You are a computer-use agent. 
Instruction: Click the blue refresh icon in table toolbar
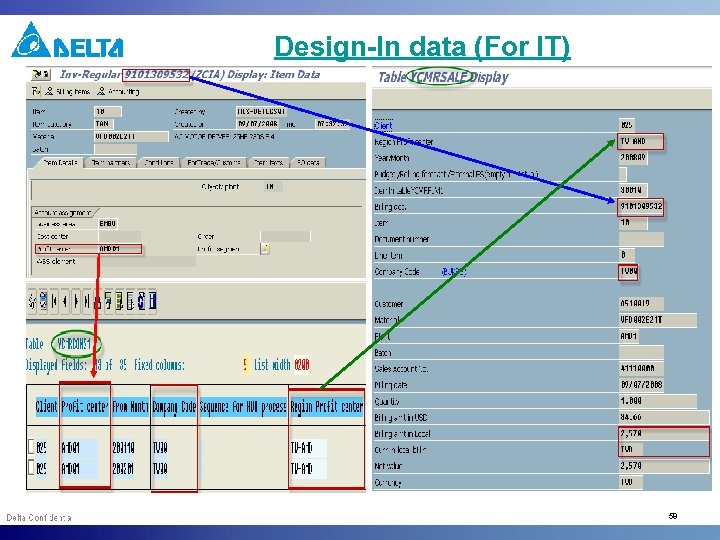tap(141, 301)
